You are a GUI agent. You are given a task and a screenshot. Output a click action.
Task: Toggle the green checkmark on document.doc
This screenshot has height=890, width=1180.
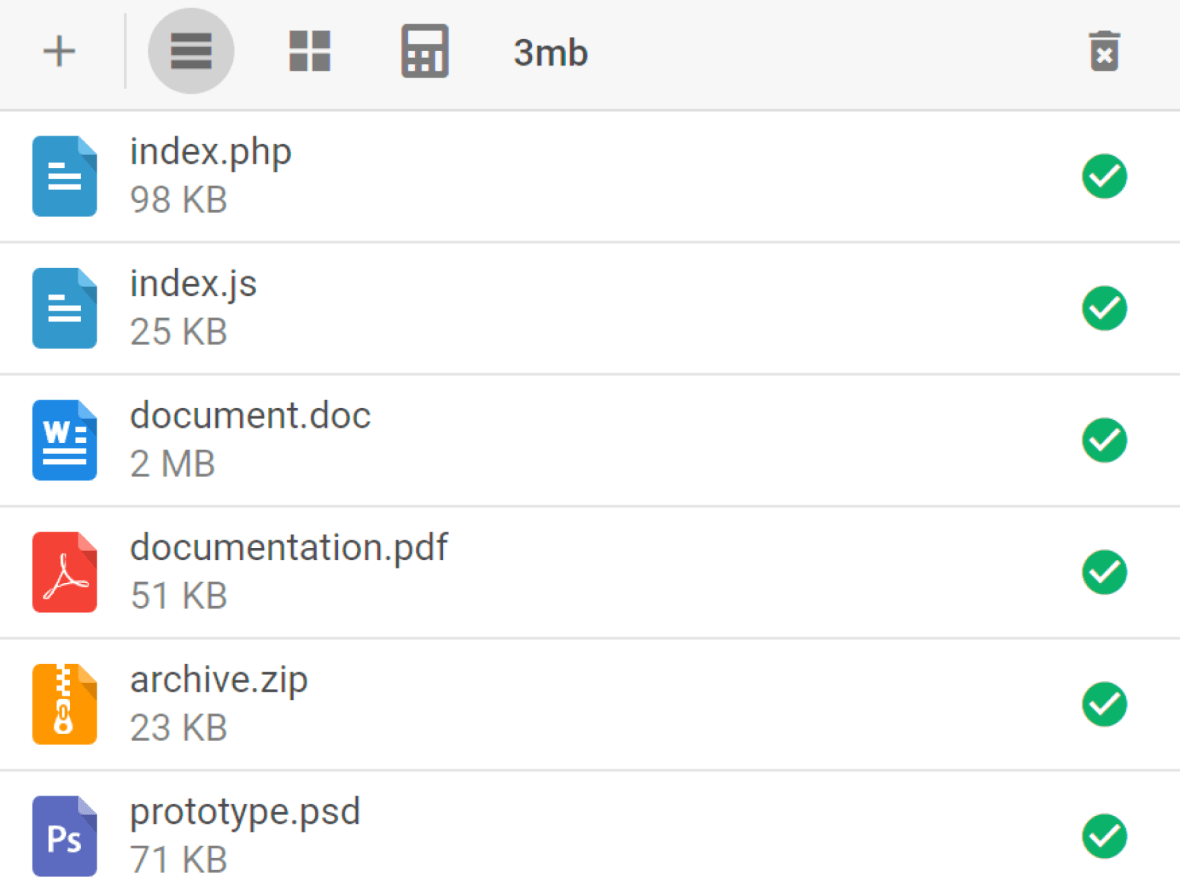(1104, 440)
